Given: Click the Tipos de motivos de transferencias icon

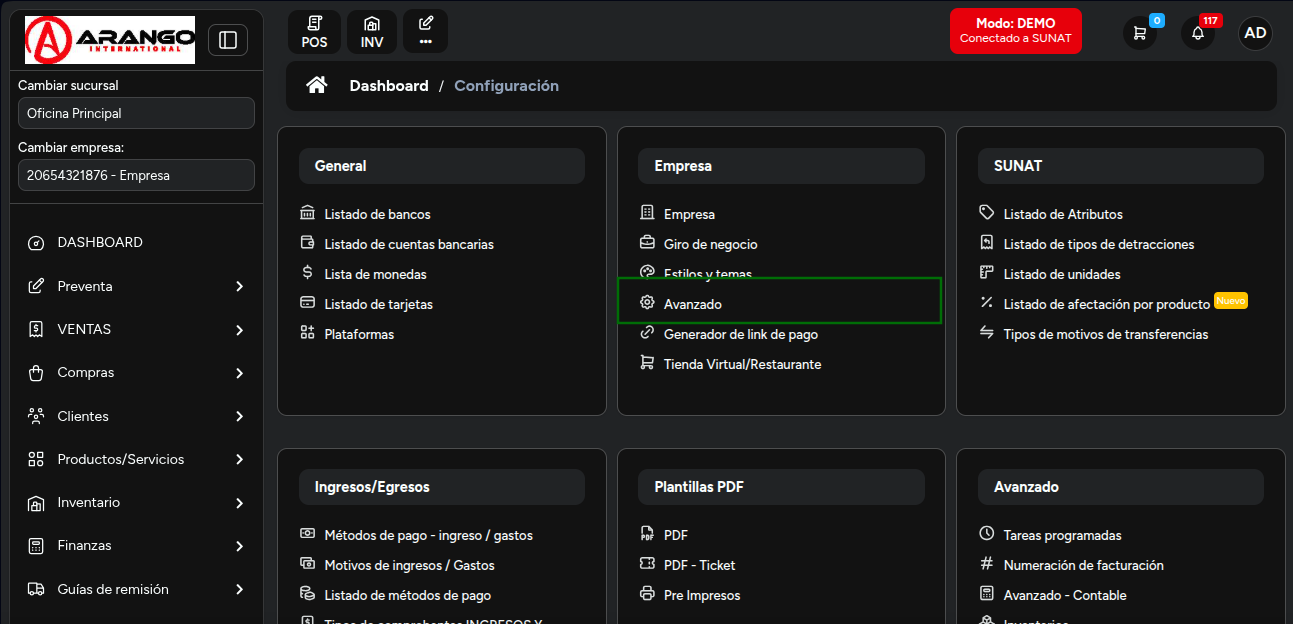Looking at the screenshot, I should (987, 333).
